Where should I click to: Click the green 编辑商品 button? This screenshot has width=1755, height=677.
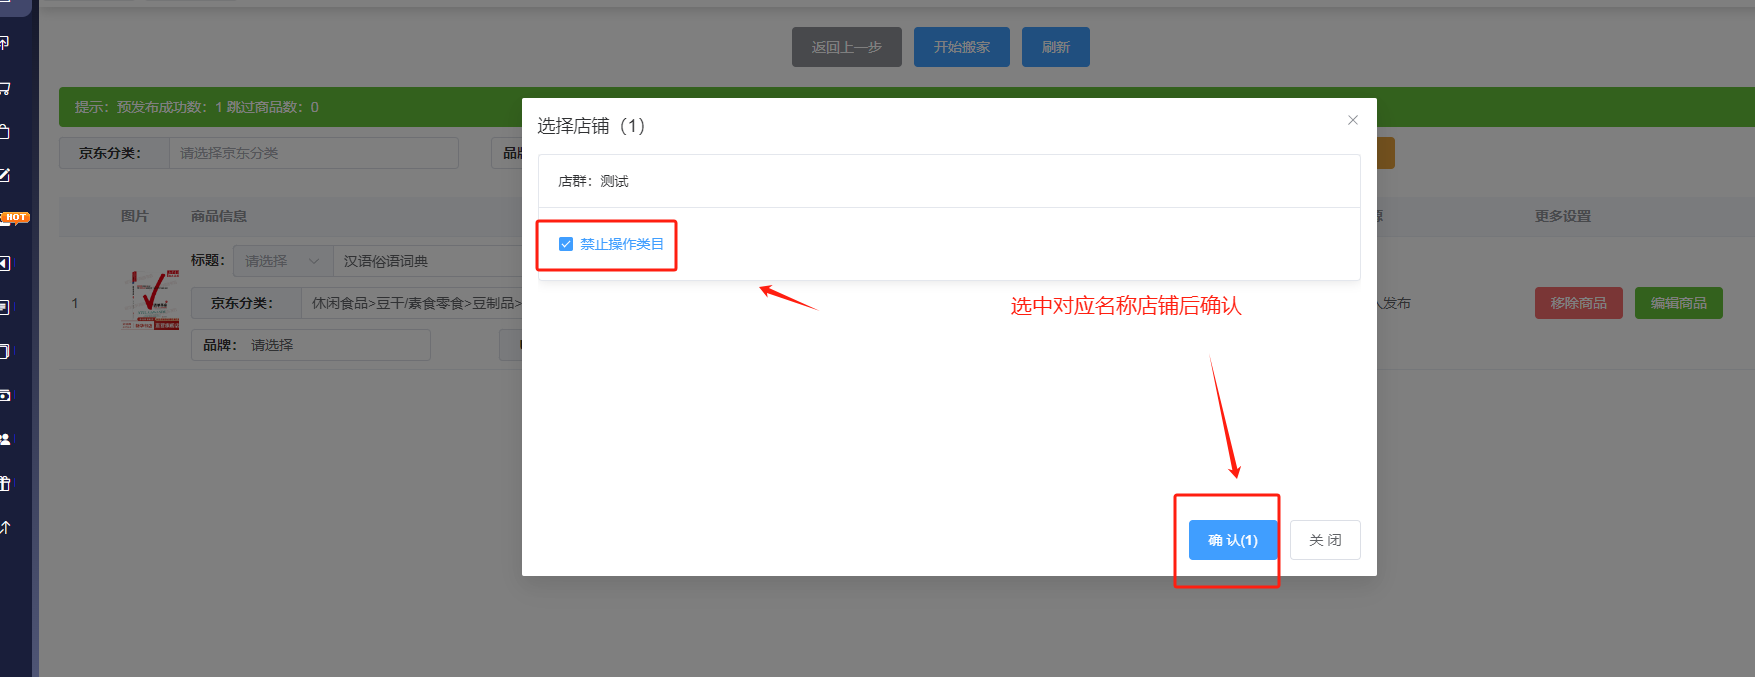pyautogui.click(x=1678, y=303)
